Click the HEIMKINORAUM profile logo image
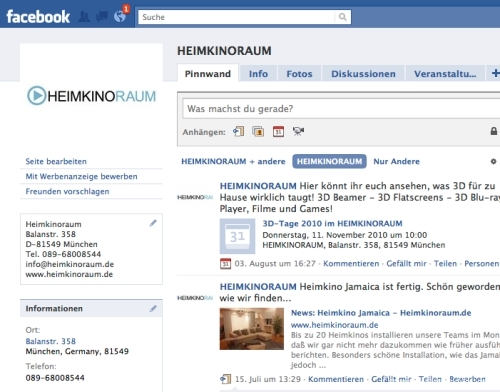Screen dimensions: 500x392 click(x=91, y=96)
